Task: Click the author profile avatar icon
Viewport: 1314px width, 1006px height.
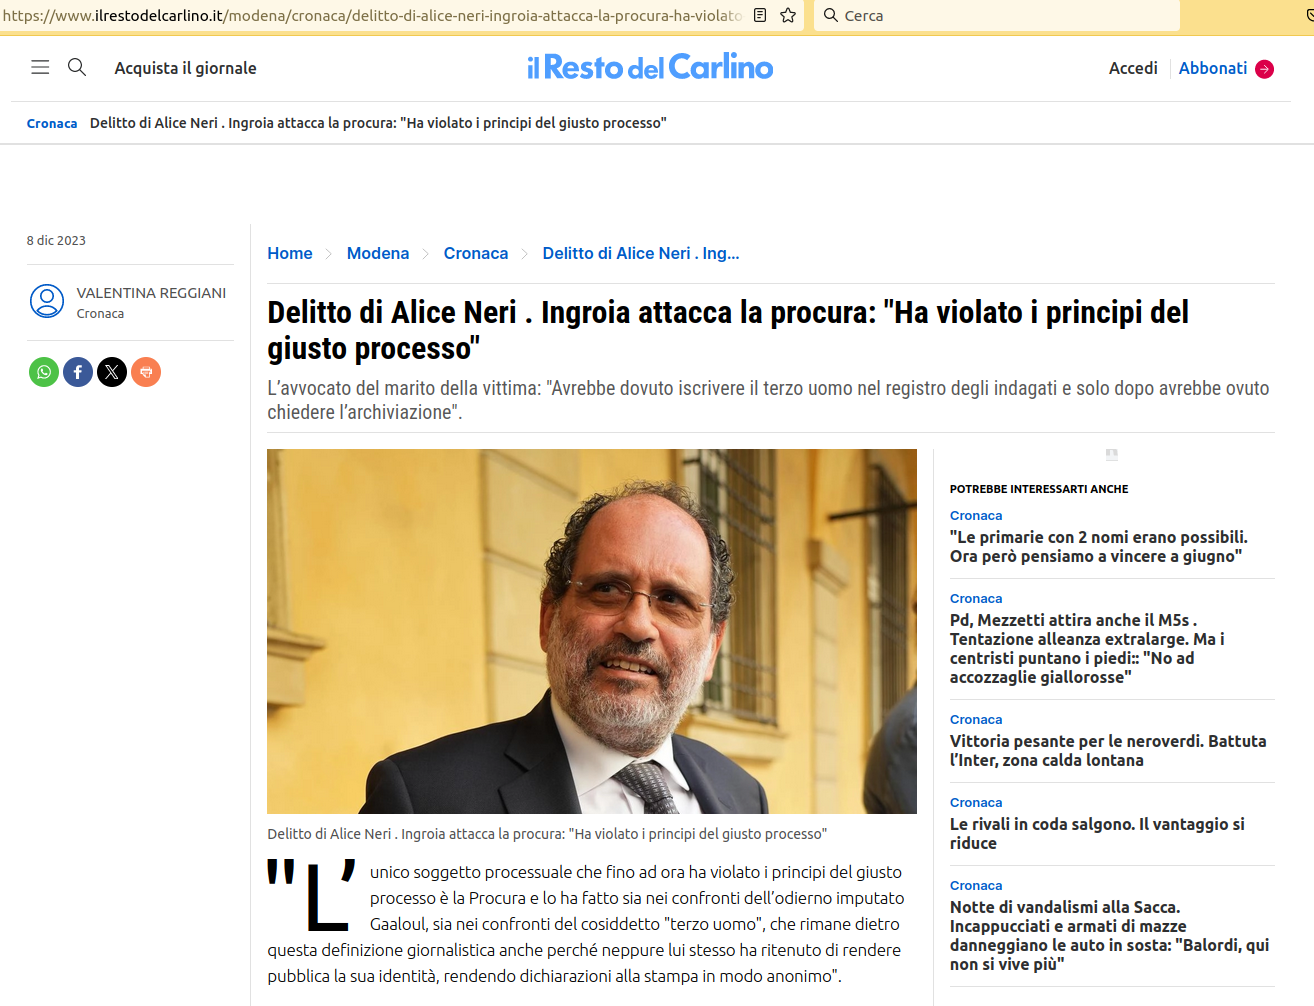Action: (47, 301)
